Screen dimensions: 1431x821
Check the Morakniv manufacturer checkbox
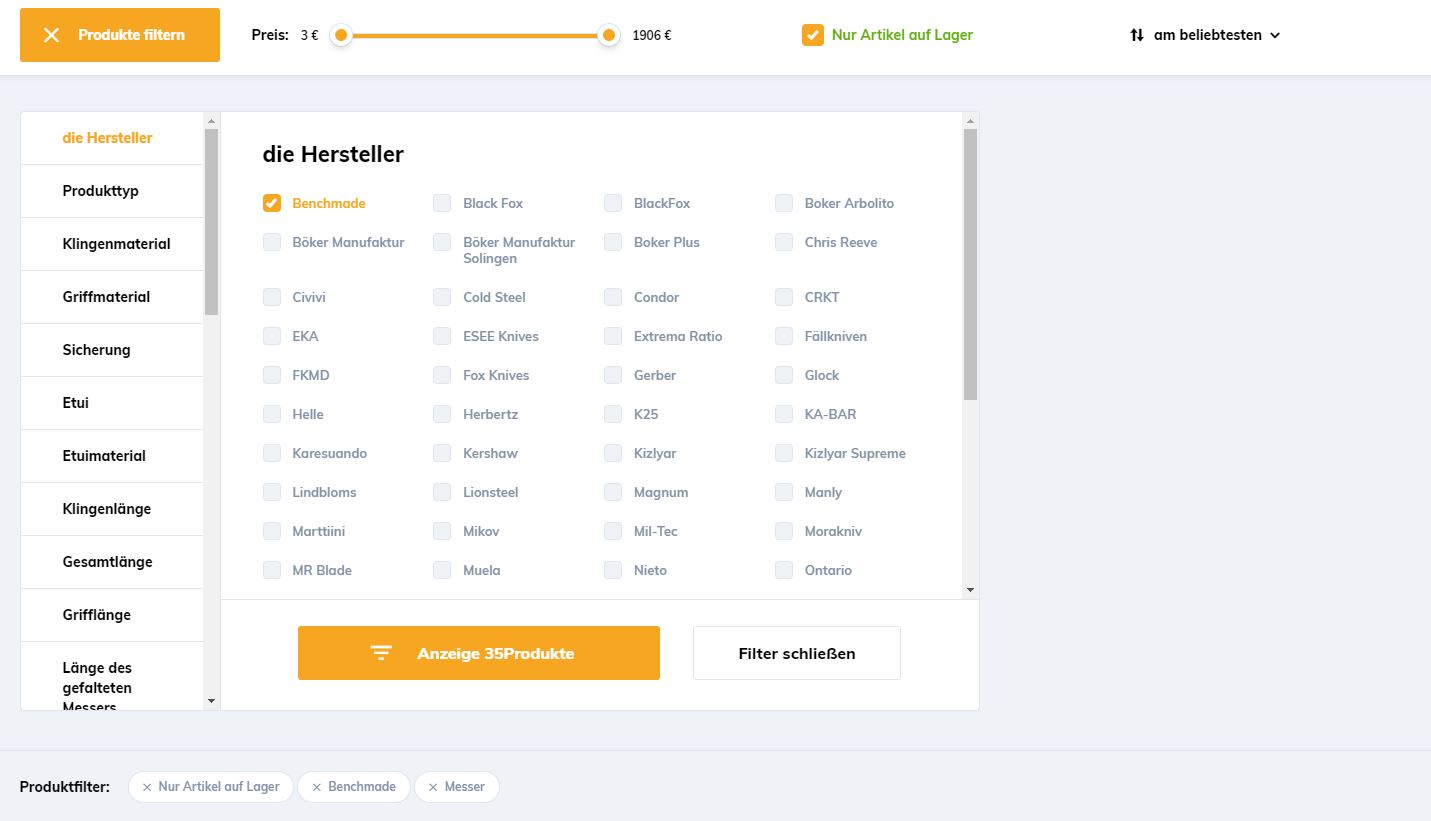pyautogui.click(x=784, y=531)
